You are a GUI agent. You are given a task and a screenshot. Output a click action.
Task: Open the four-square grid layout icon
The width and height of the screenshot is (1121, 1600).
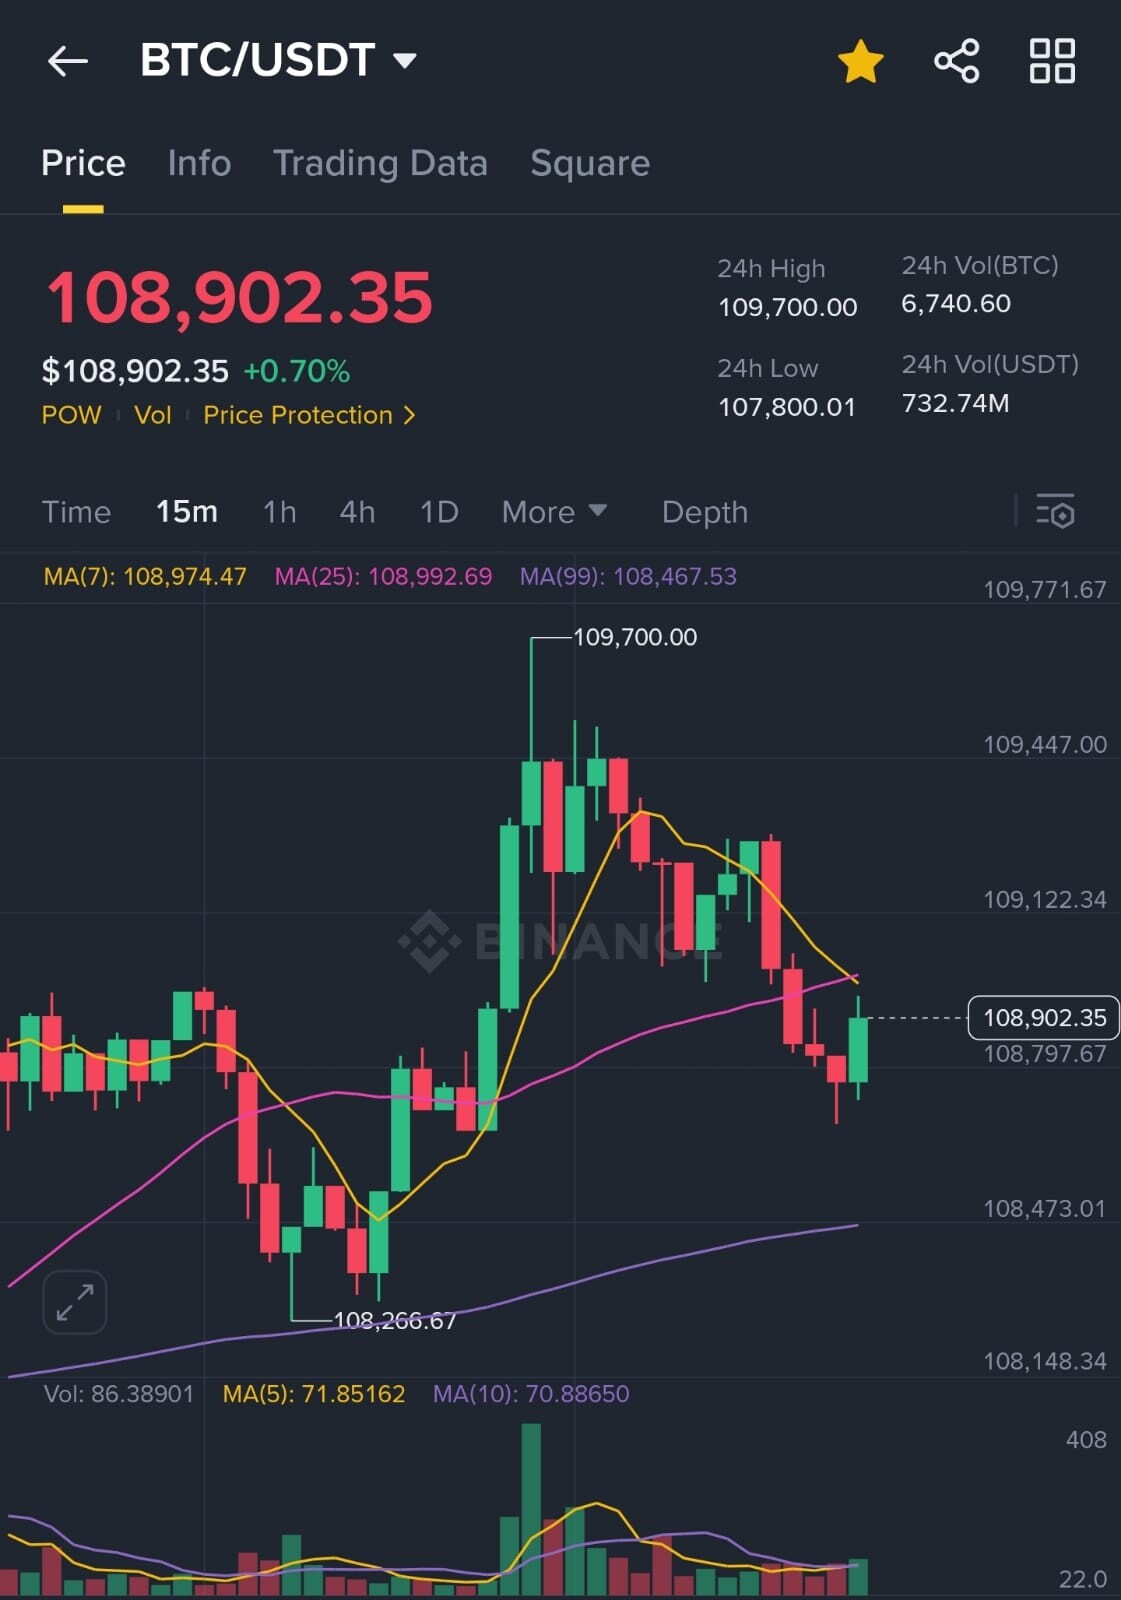click(1052, 61)
